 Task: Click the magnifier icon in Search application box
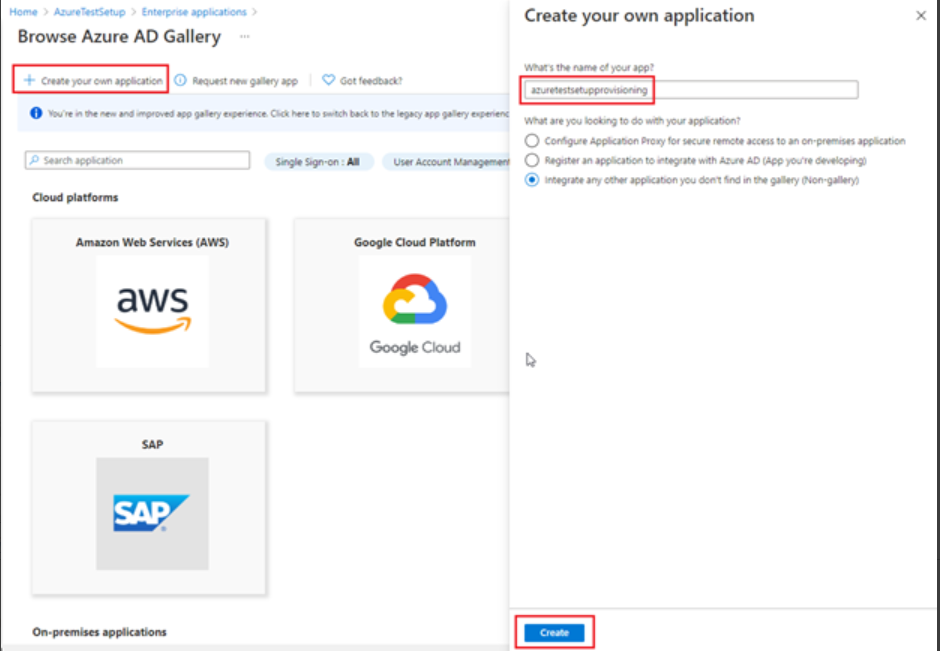tap(34, 160)
